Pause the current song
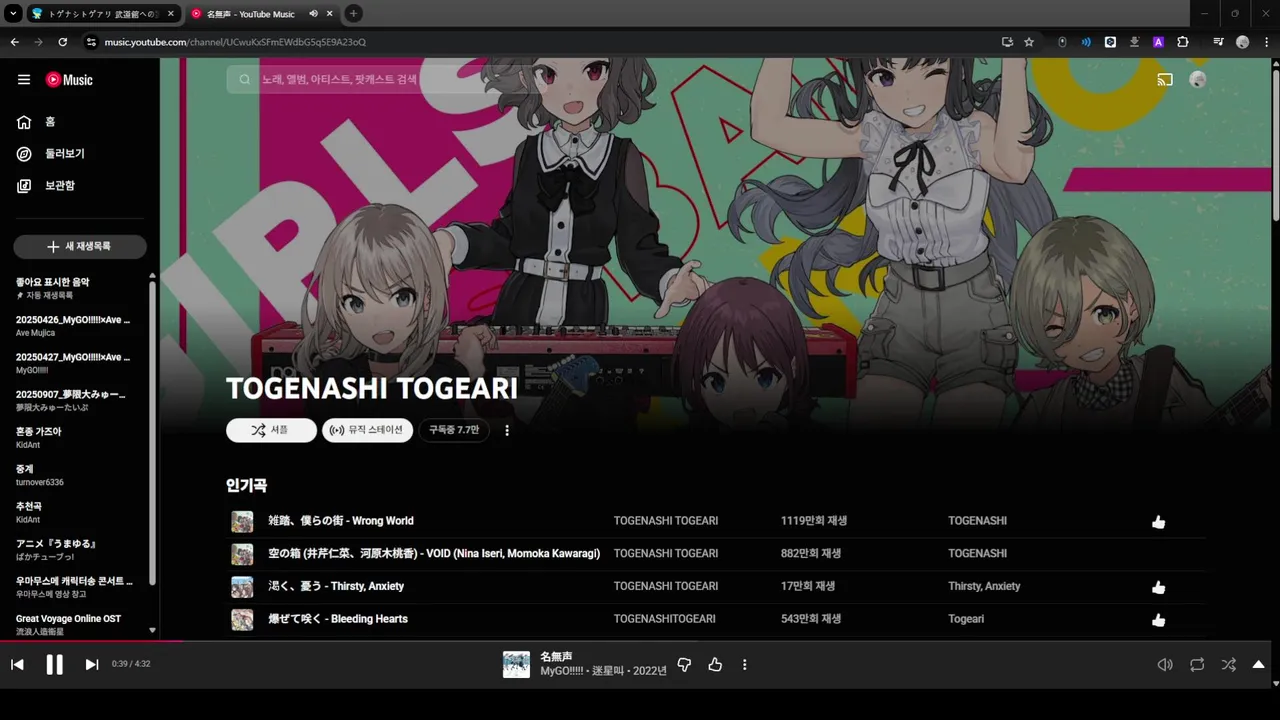Image resolution: width=1280 pixels, height=720 pixels. [54, 665]
